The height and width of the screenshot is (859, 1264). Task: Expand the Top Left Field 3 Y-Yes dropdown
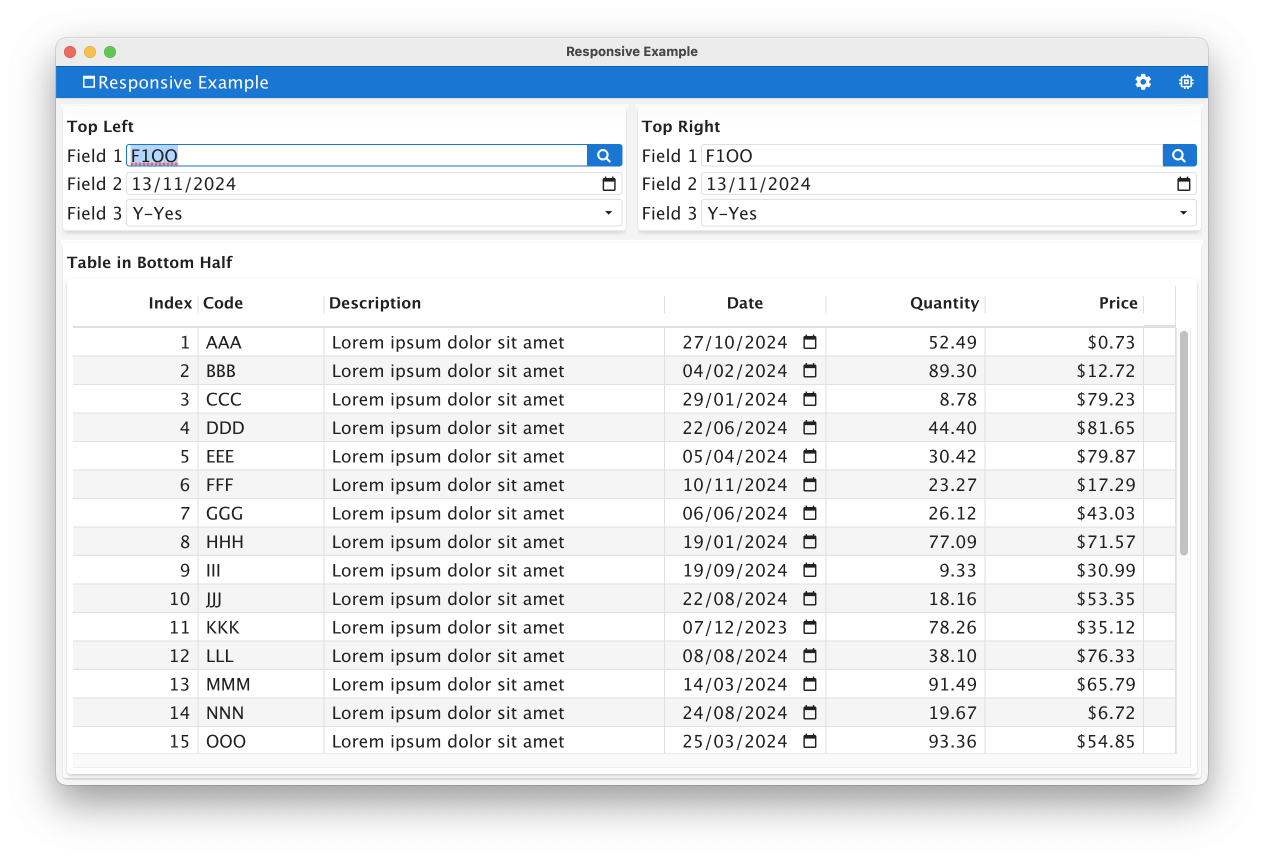coord(608,213)
